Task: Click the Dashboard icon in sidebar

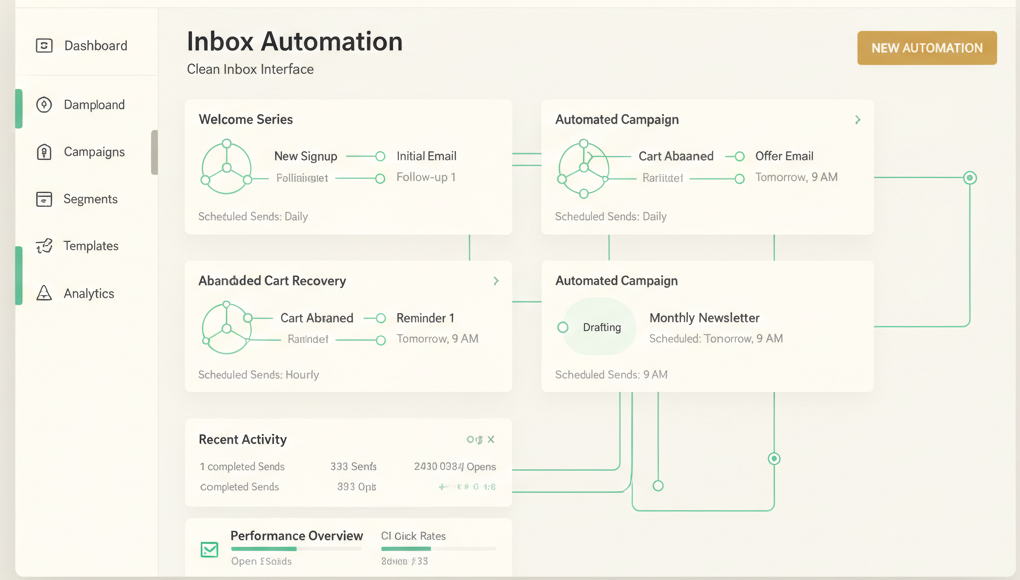Action: click(44, 46)
